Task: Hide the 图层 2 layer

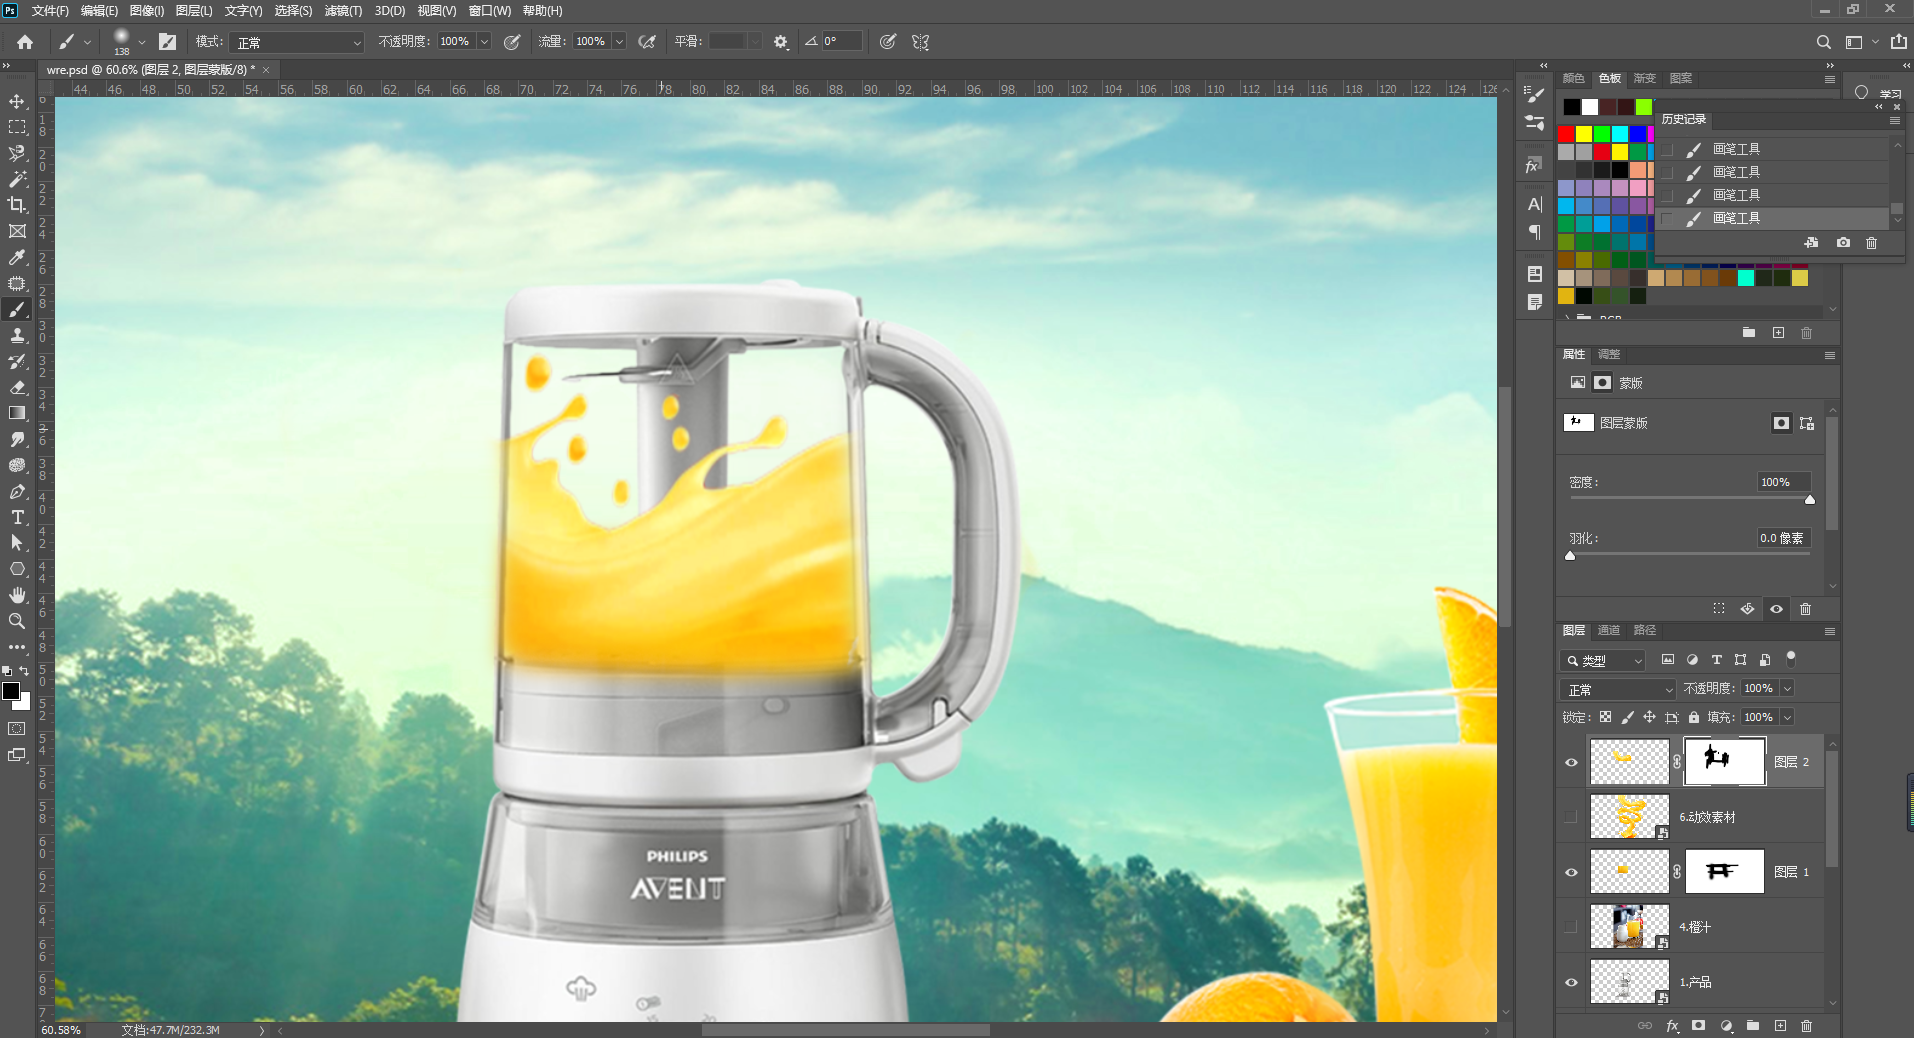Action: point(1571,763)
